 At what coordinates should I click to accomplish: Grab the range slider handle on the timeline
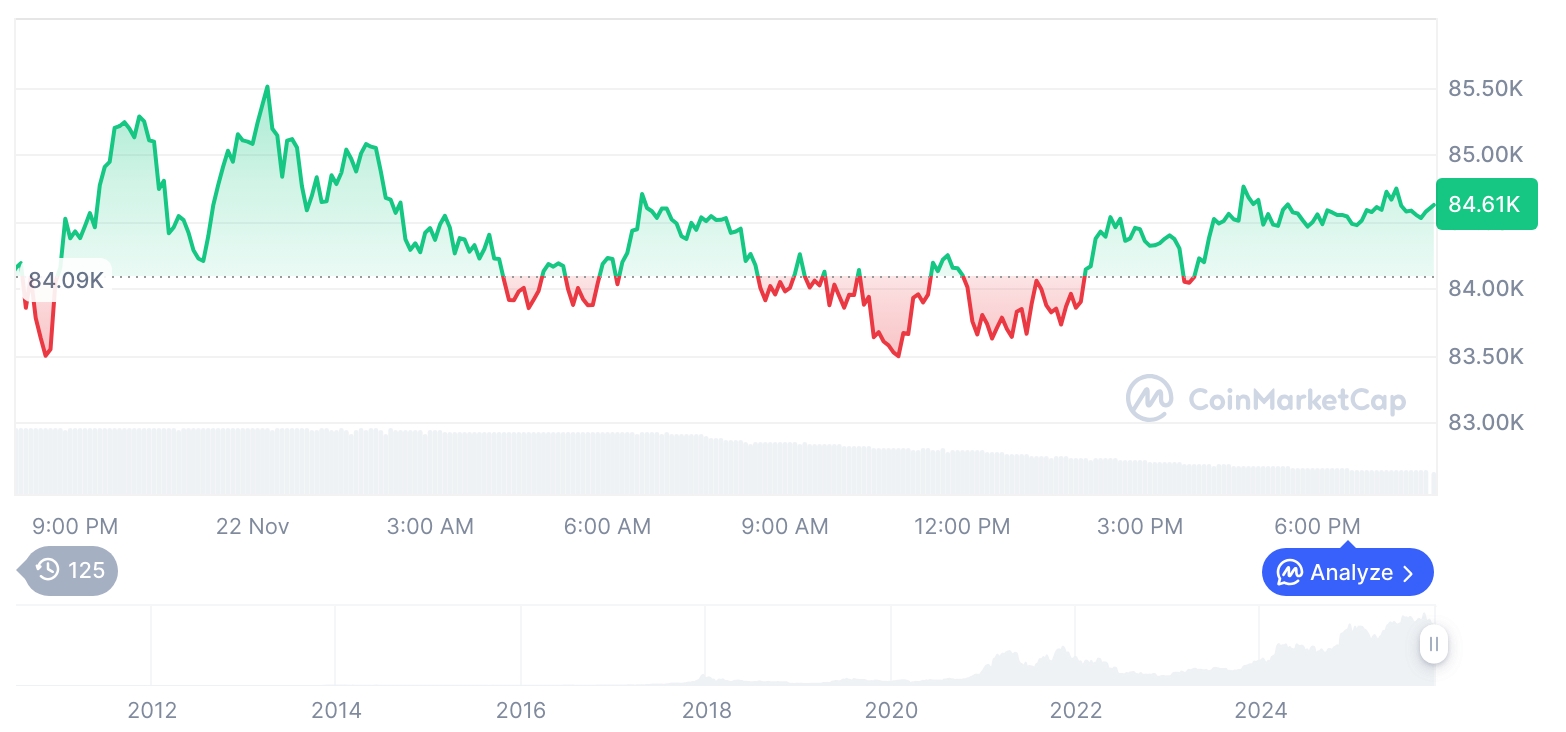[1434, 644]
